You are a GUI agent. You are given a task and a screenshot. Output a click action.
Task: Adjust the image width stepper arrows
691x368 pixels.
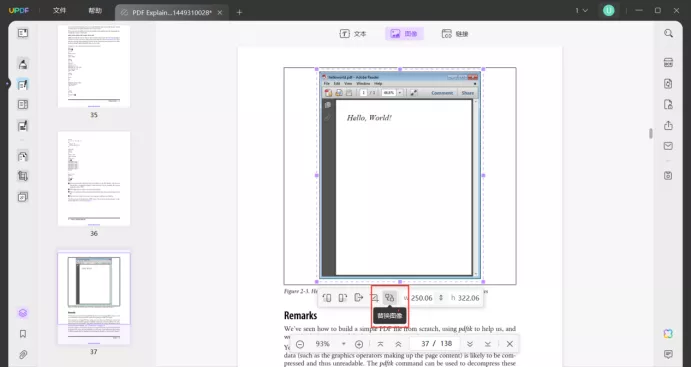click(441, 298)
